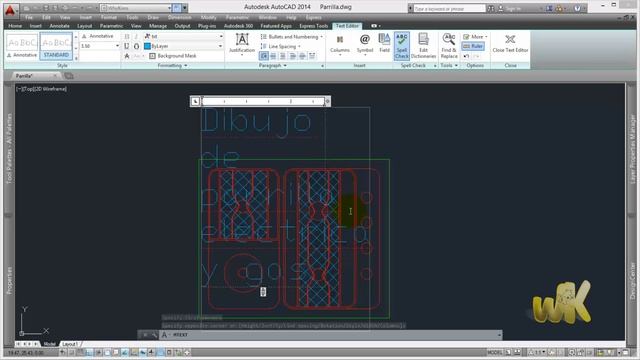Open the AutoCAD application menu logo
This screenshot has width=640, height=360.
tap(10, 10)
